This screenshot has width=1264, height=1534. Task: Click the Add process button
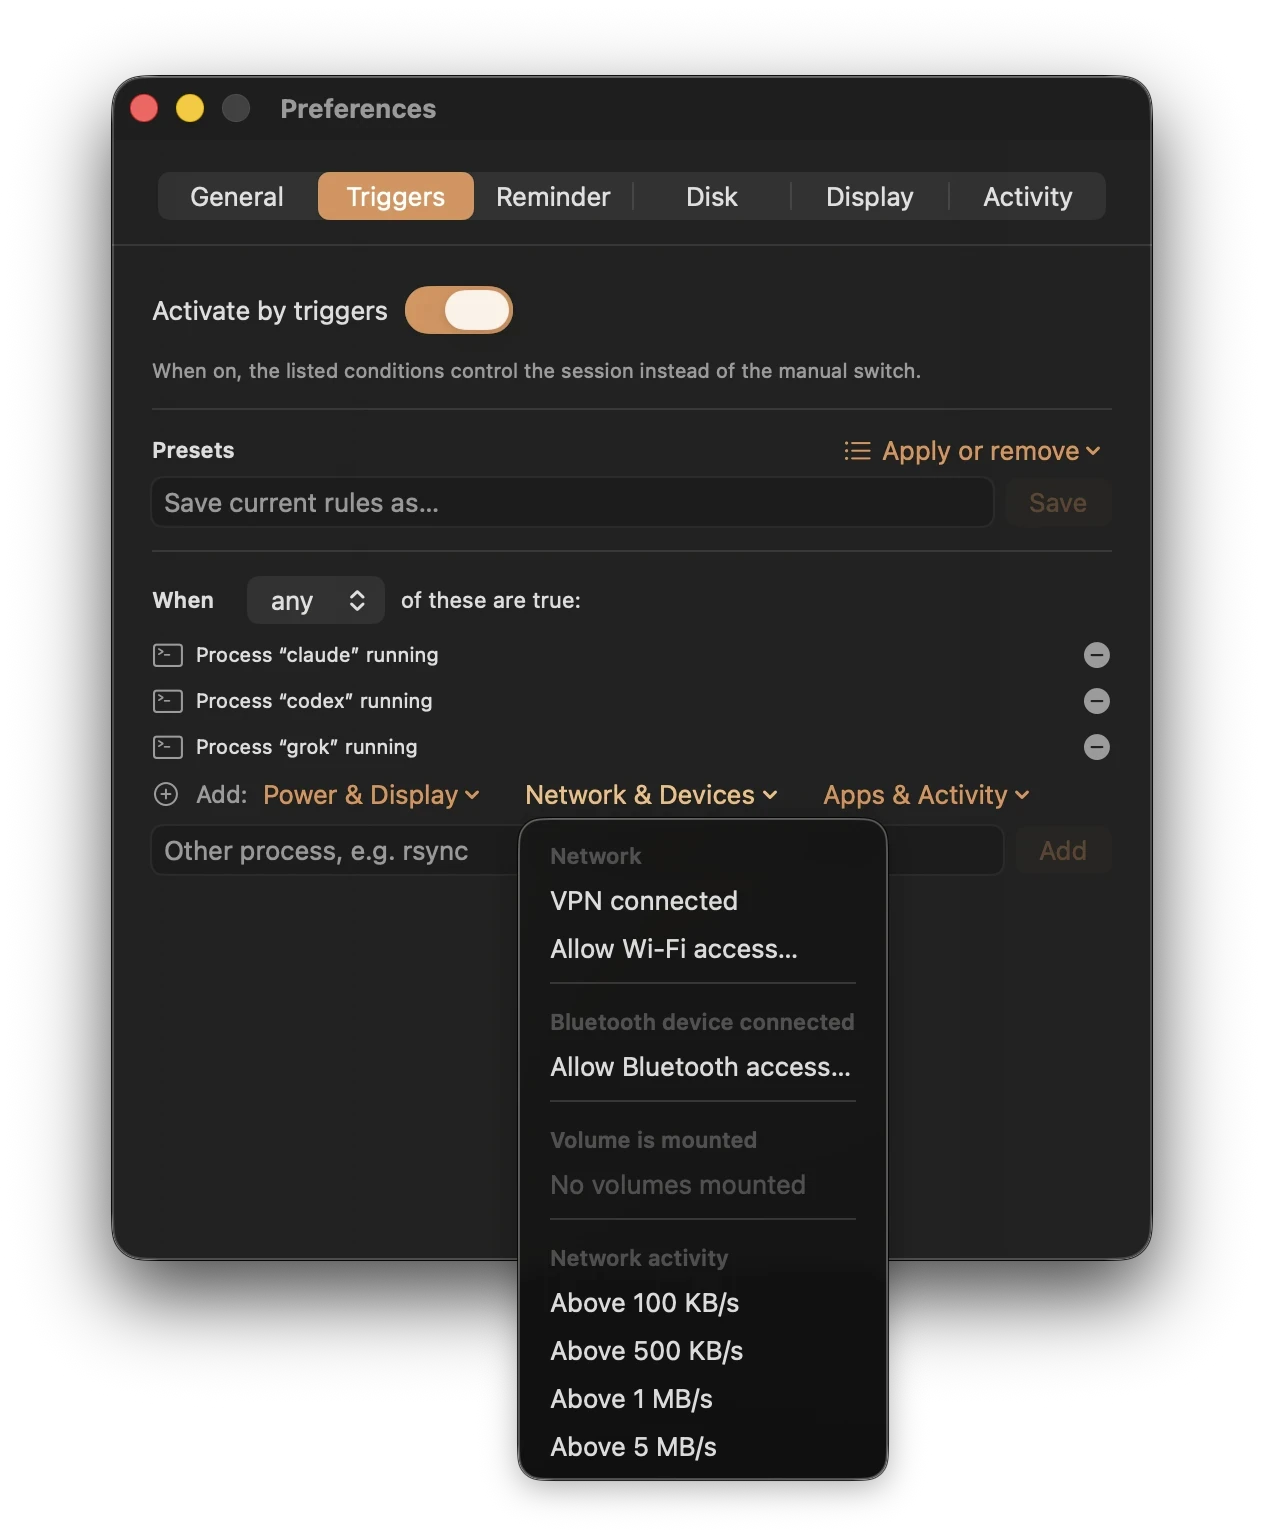click(x=1063, y=850)
